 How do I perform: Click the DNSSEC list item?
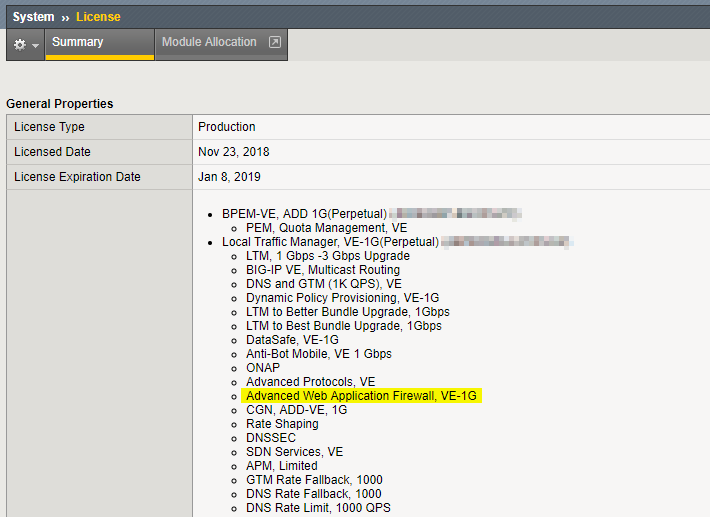click(x=271, y=438)
